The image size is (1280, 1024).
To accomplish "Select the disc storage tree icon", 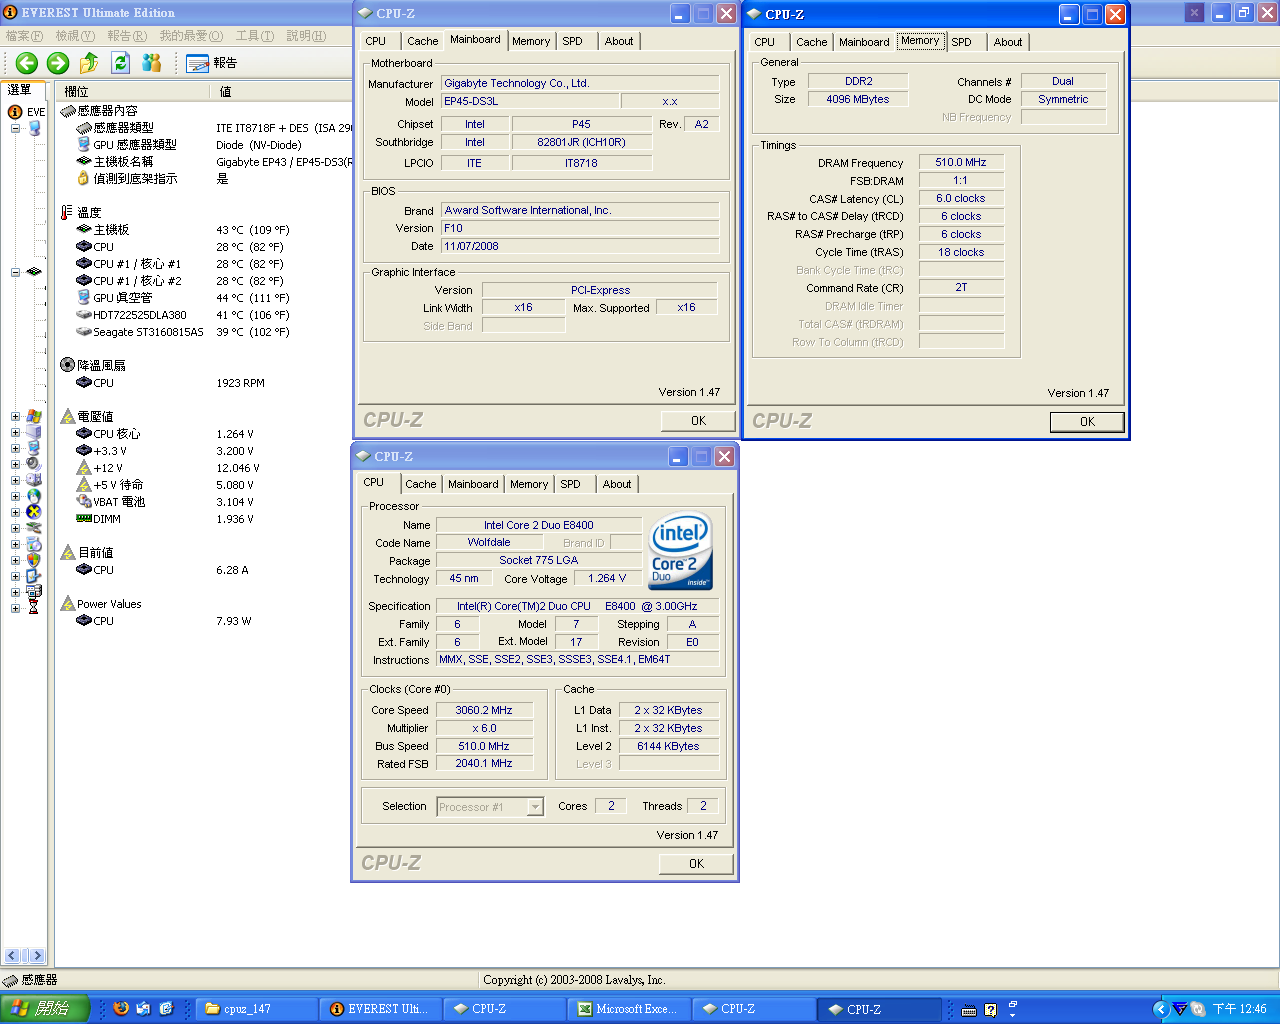I will click(x=34, y=480).
